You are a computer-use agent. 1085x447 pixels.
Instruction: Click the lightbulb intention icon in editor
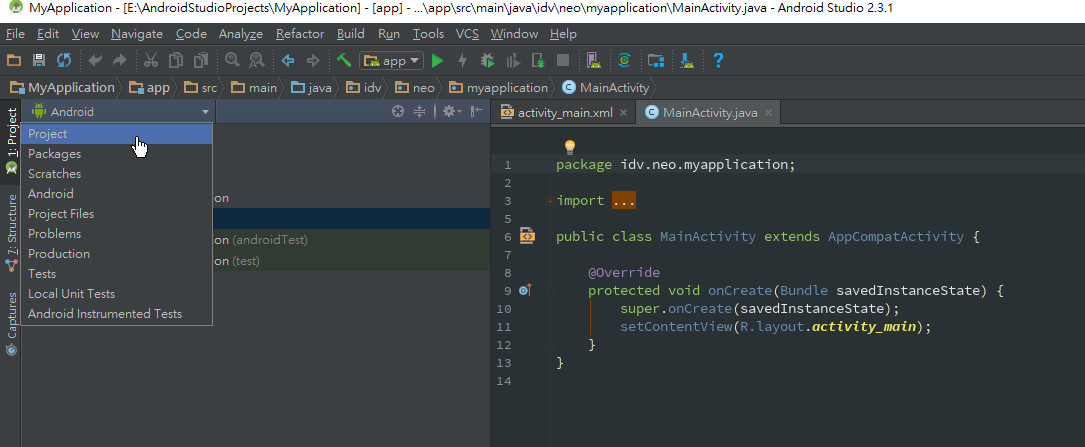(x=569, y=147)
